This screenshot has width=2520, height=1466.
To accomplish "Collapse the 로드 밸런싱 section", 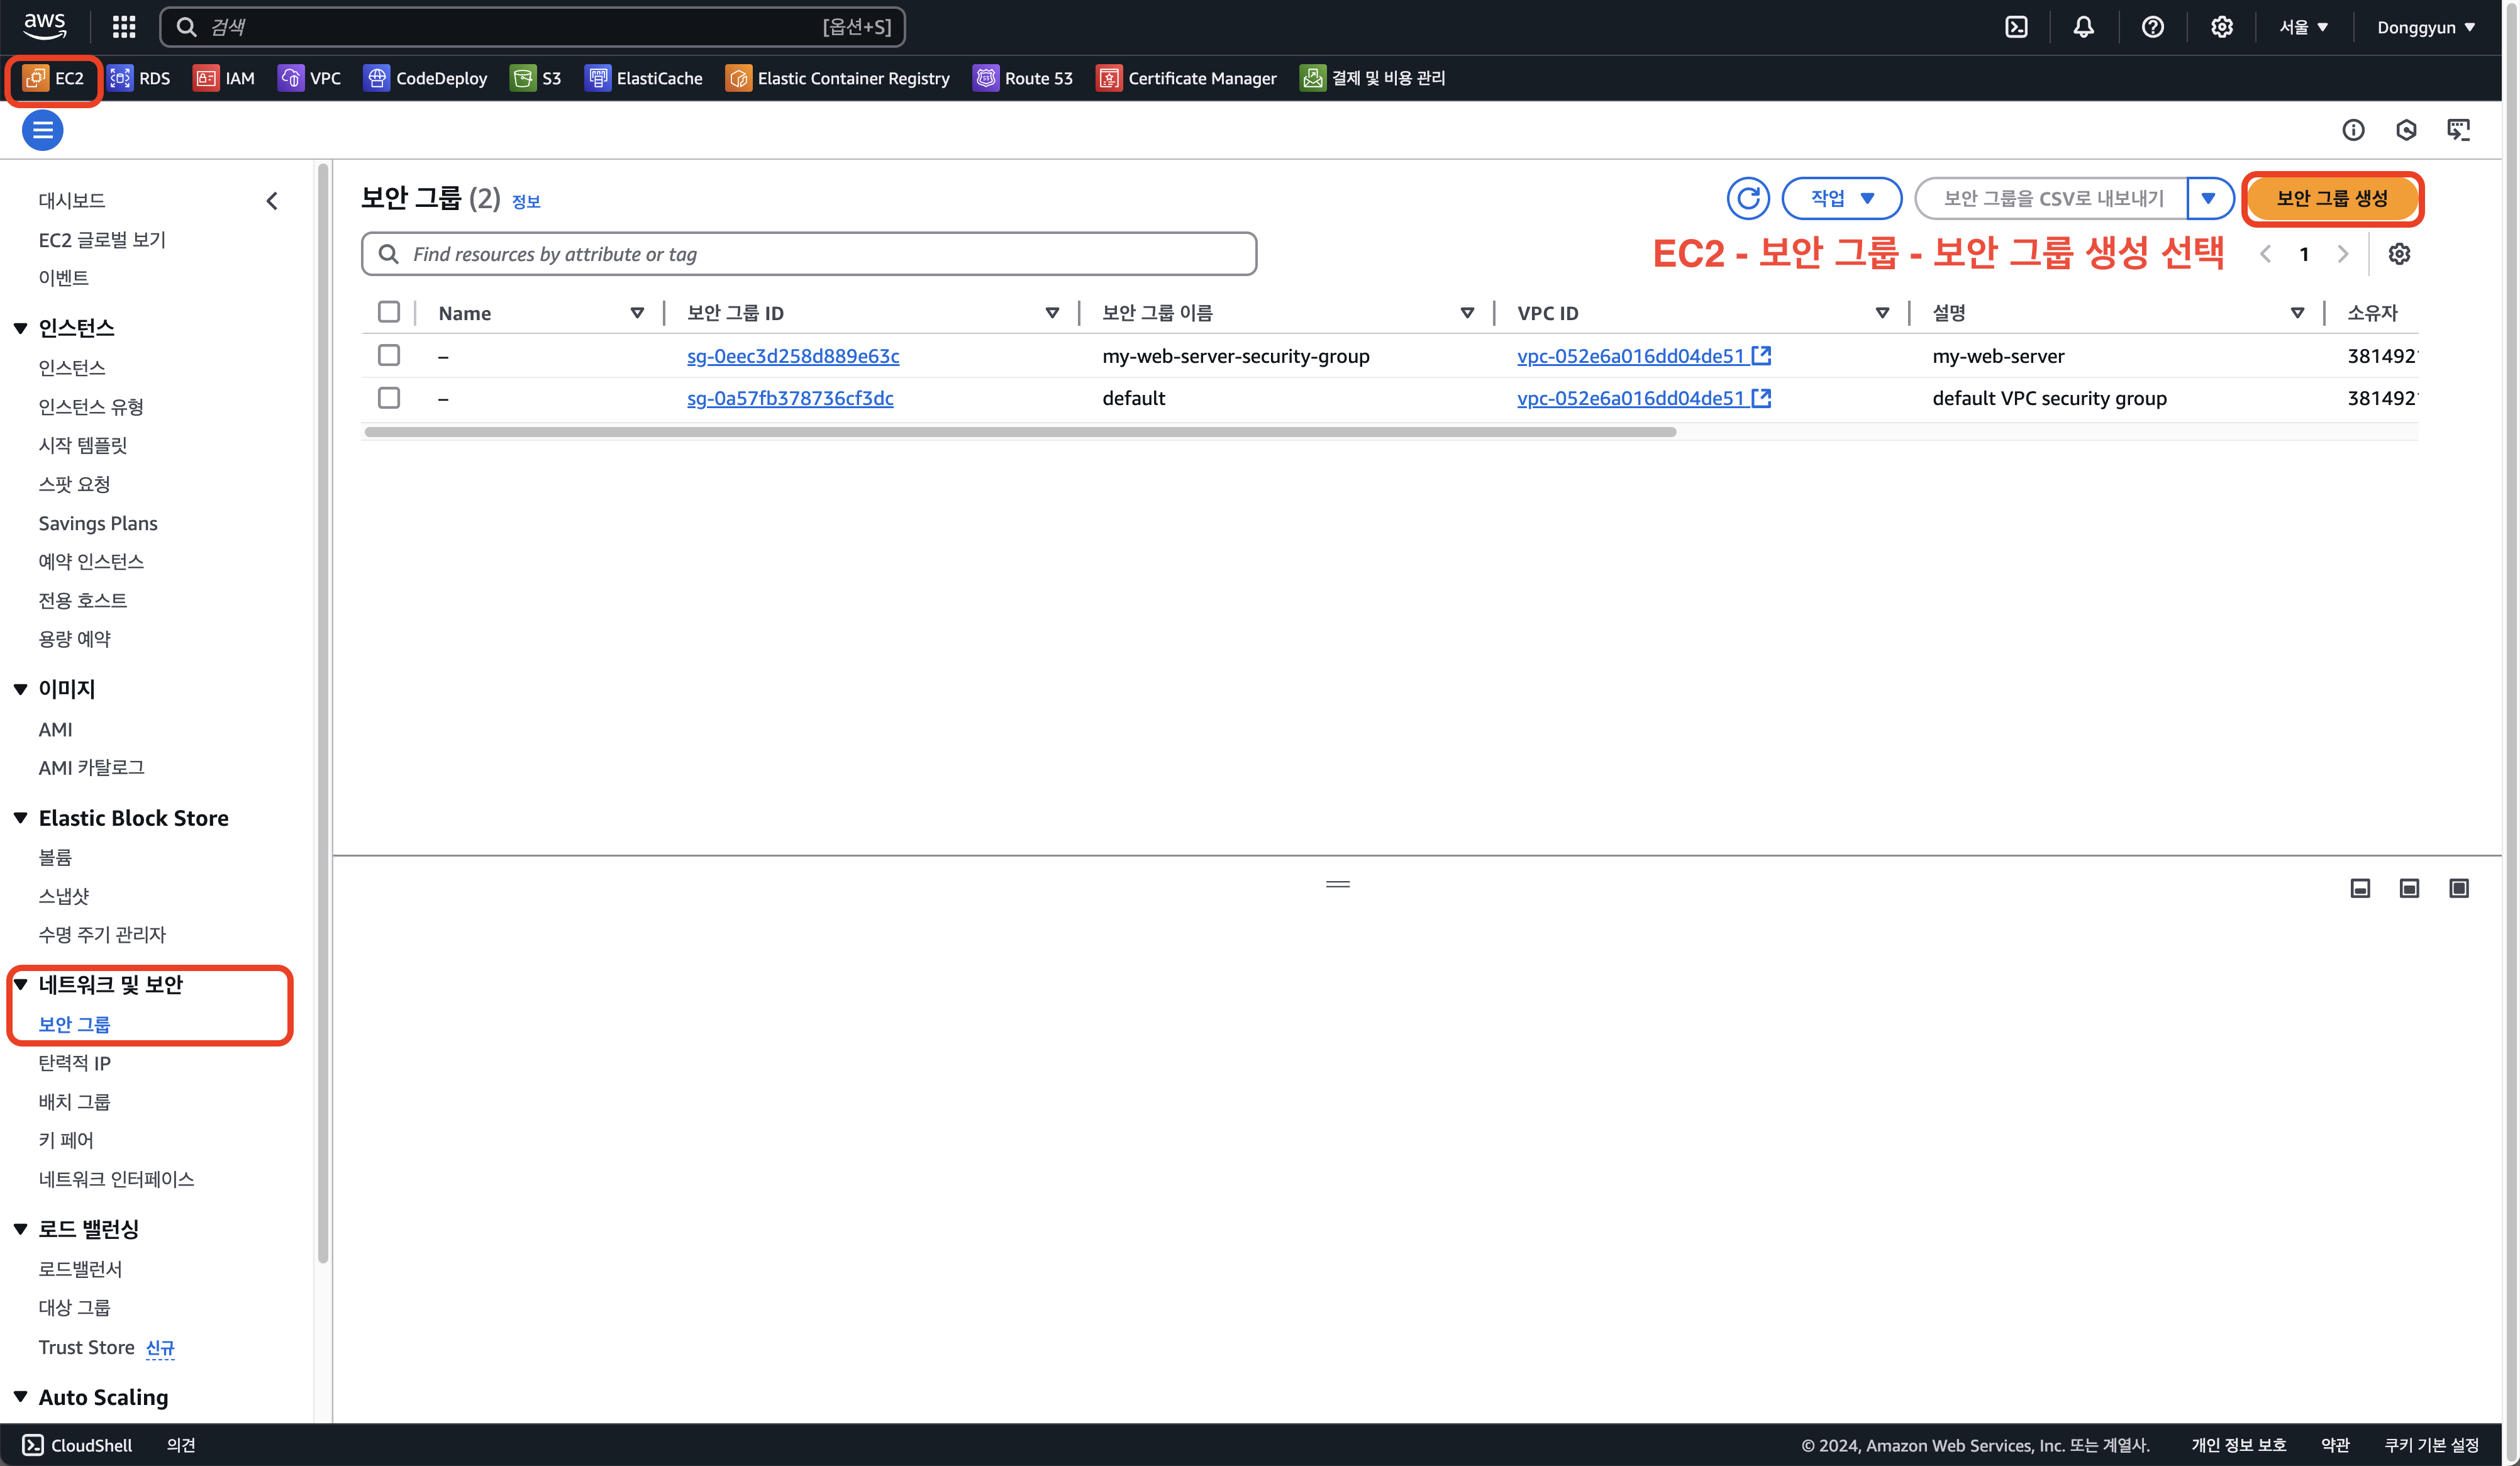I will coord(20,1229).
